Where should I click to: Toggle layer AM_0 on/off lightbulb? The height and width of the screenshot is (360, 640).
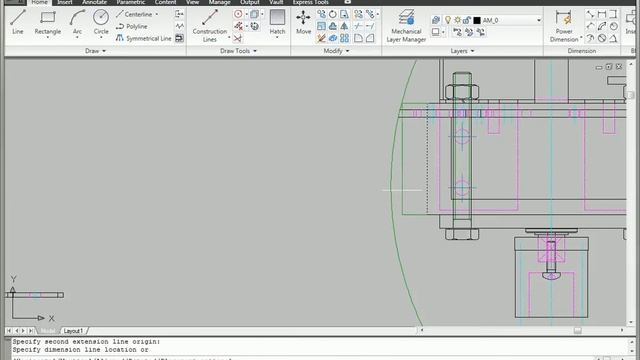tap(448, 20)
